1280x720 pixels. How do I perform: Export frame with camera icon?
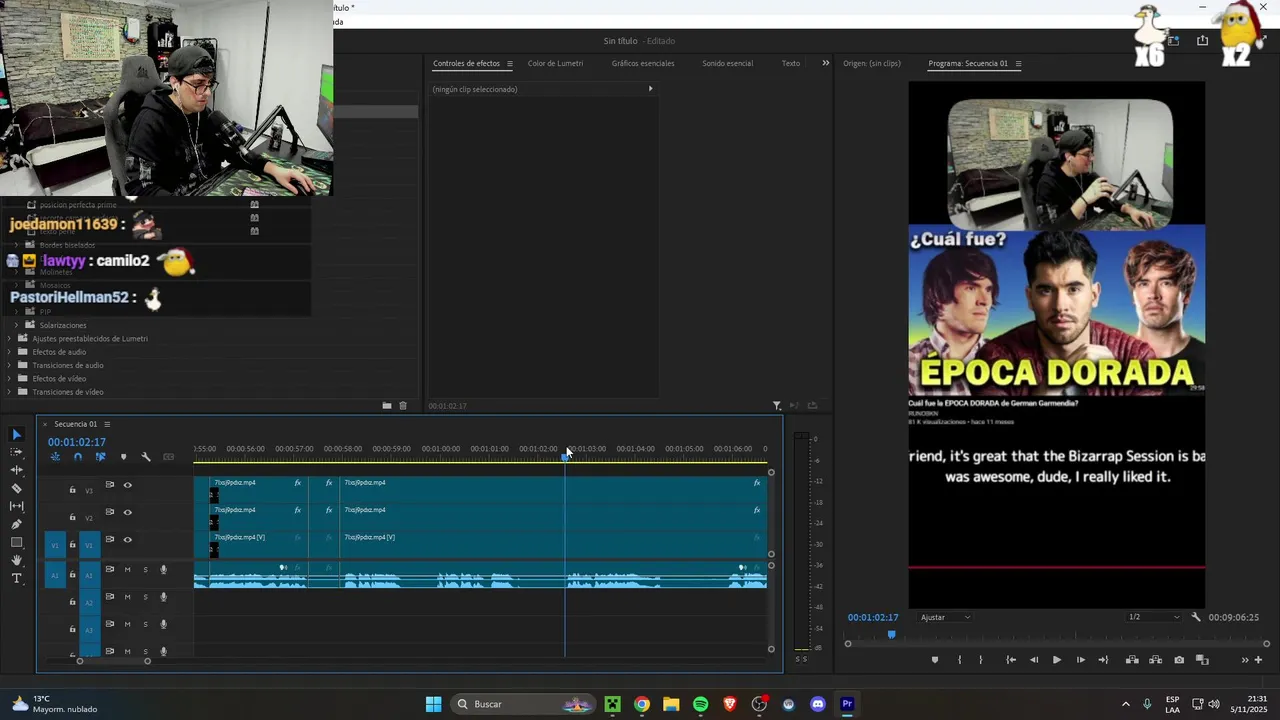pyautogui.click(x=1179, y=660)
